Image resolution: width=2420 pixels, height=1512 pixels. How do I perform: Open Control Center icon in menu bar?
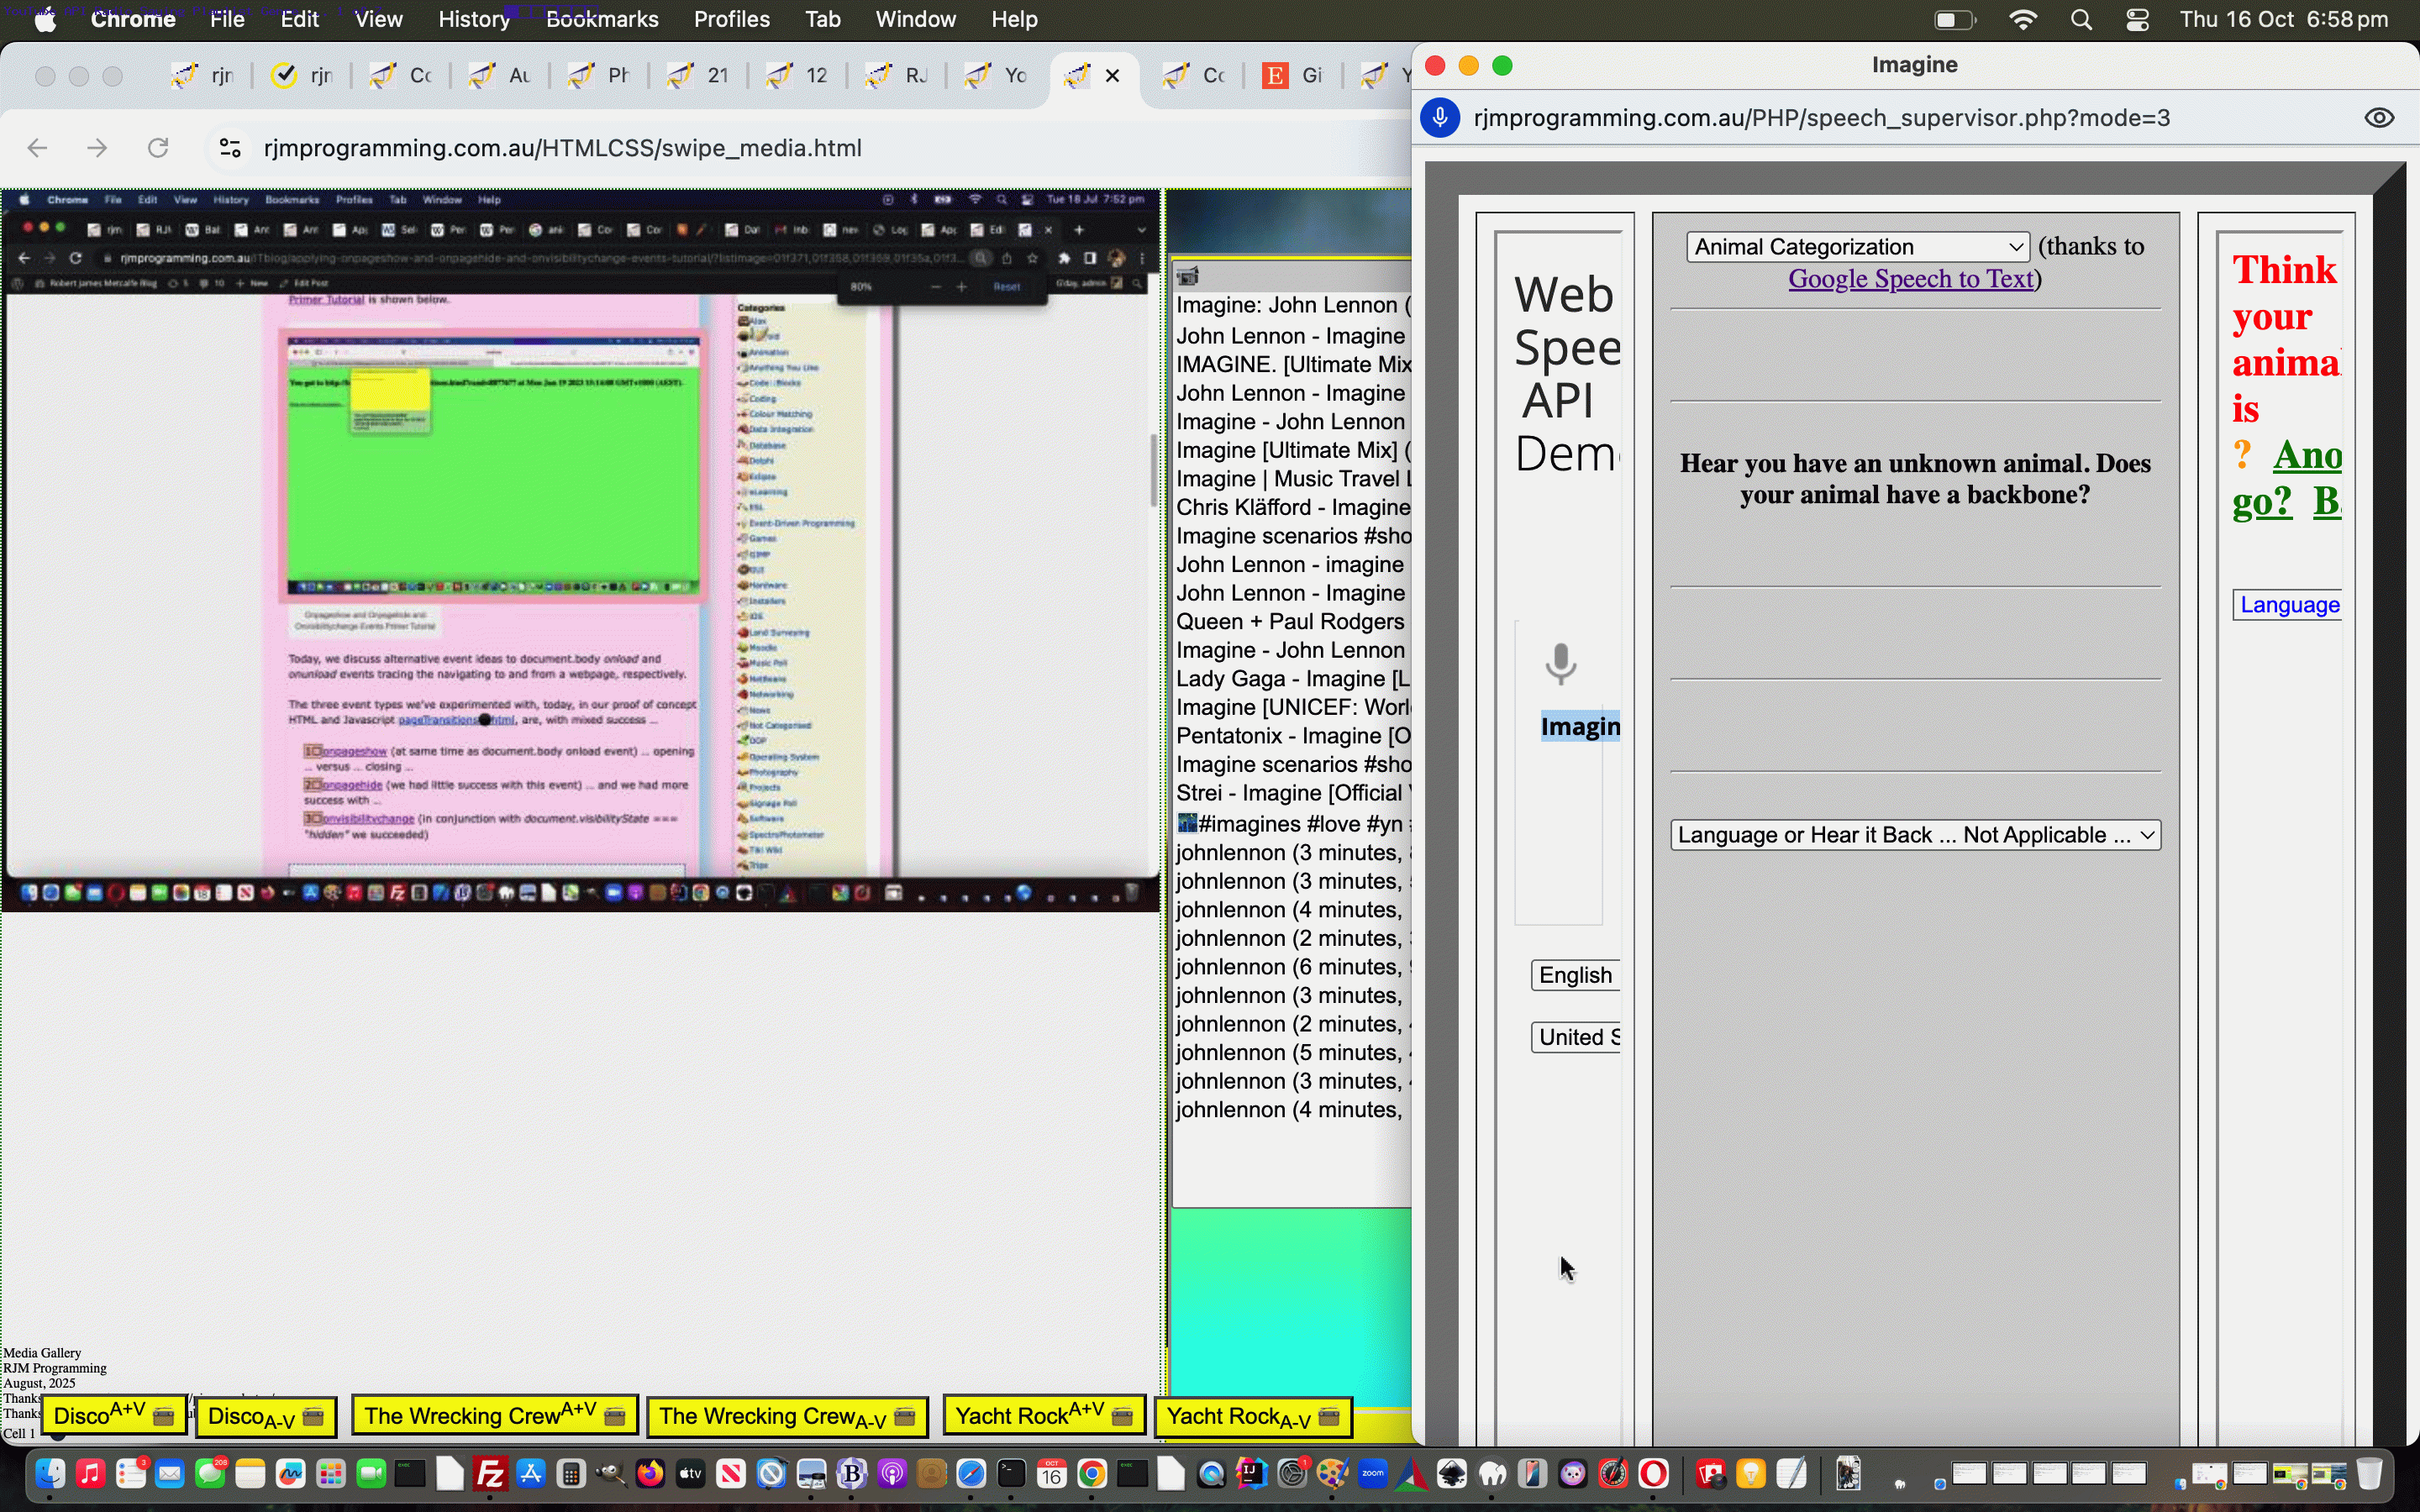click(x=2137, y=20)
